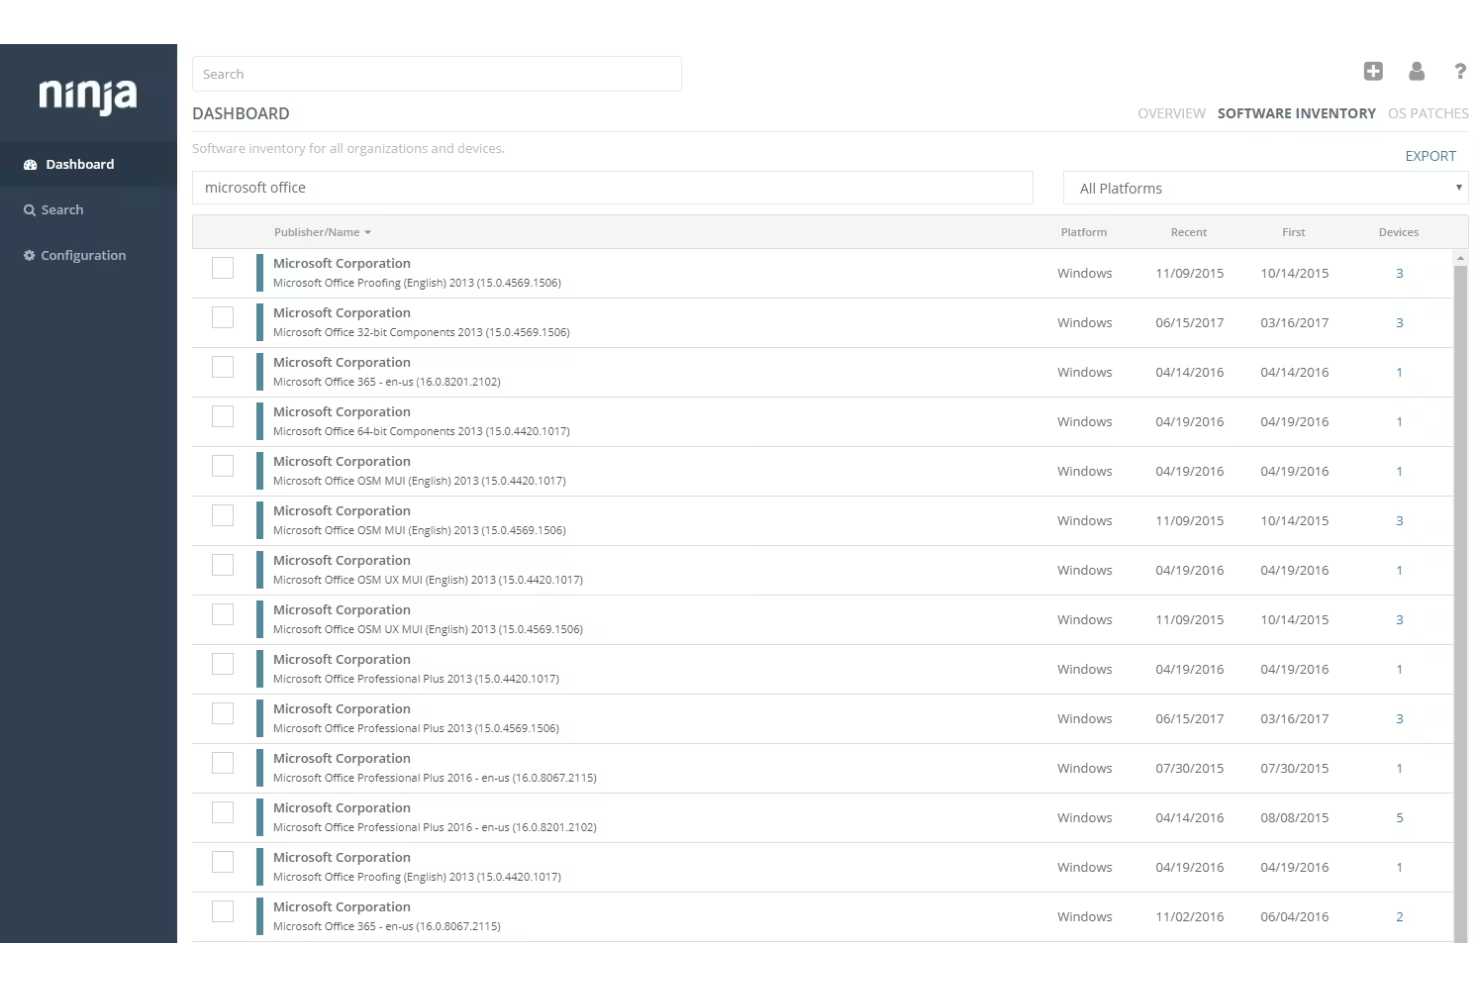Switch to the SOFTWARE INVENTORY tab
The height and width of the screenshot is (987, 1480).
(x=1296, y=114)
